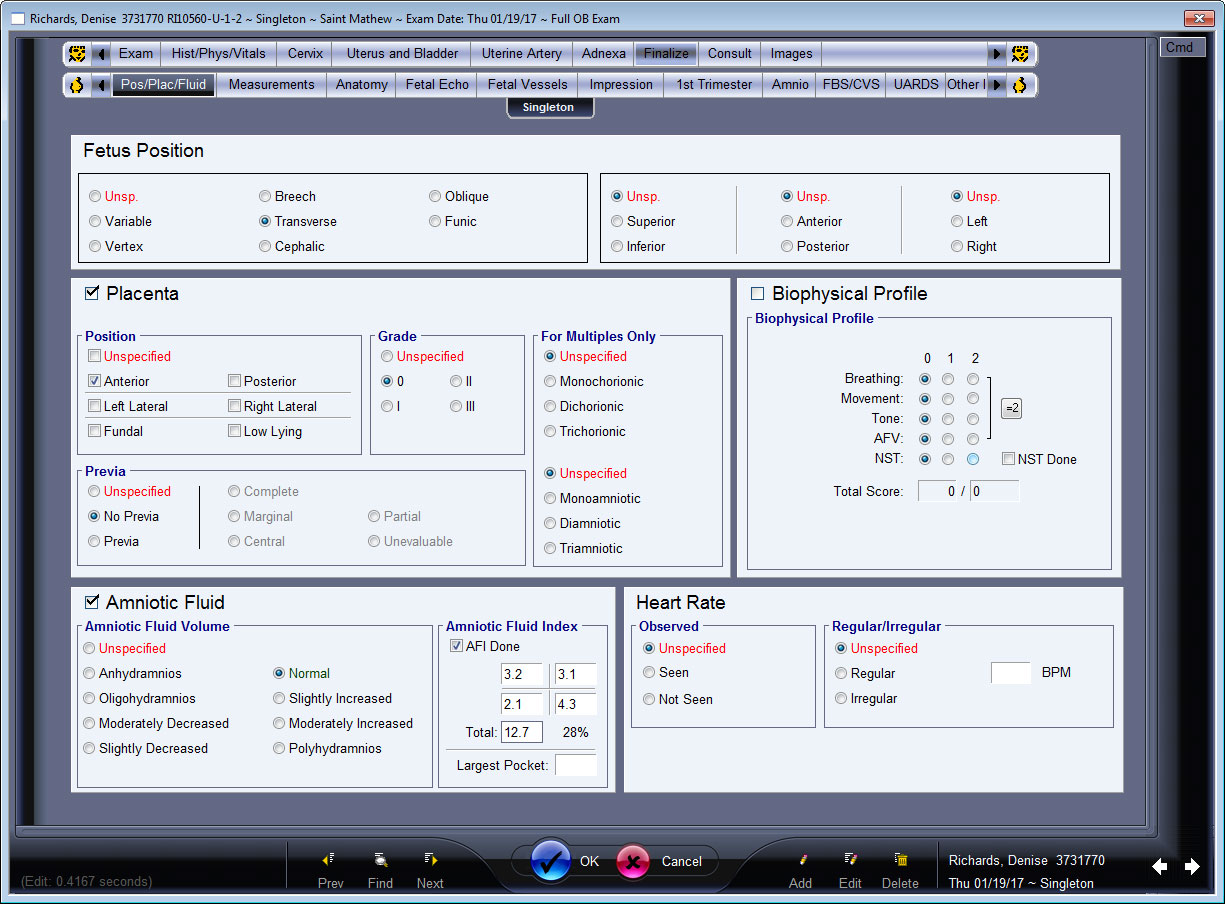
Task: Click the yellow icon right of Images tab row
Action: [x=1019, y=54]
